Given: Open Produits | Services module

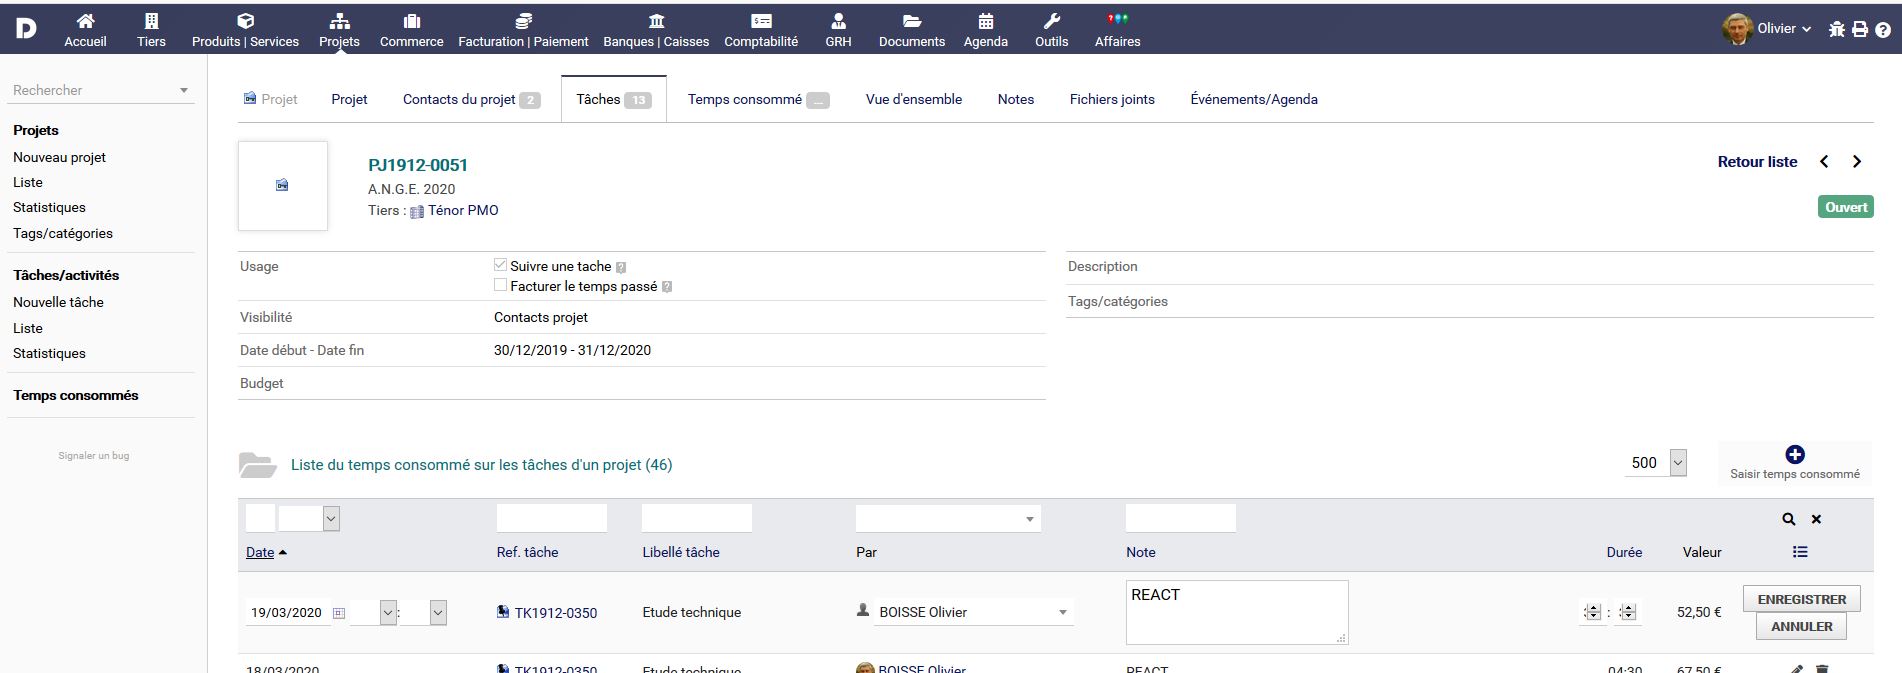Looking at the screenshot, I should pyautogui.click(x=246, y=30).
